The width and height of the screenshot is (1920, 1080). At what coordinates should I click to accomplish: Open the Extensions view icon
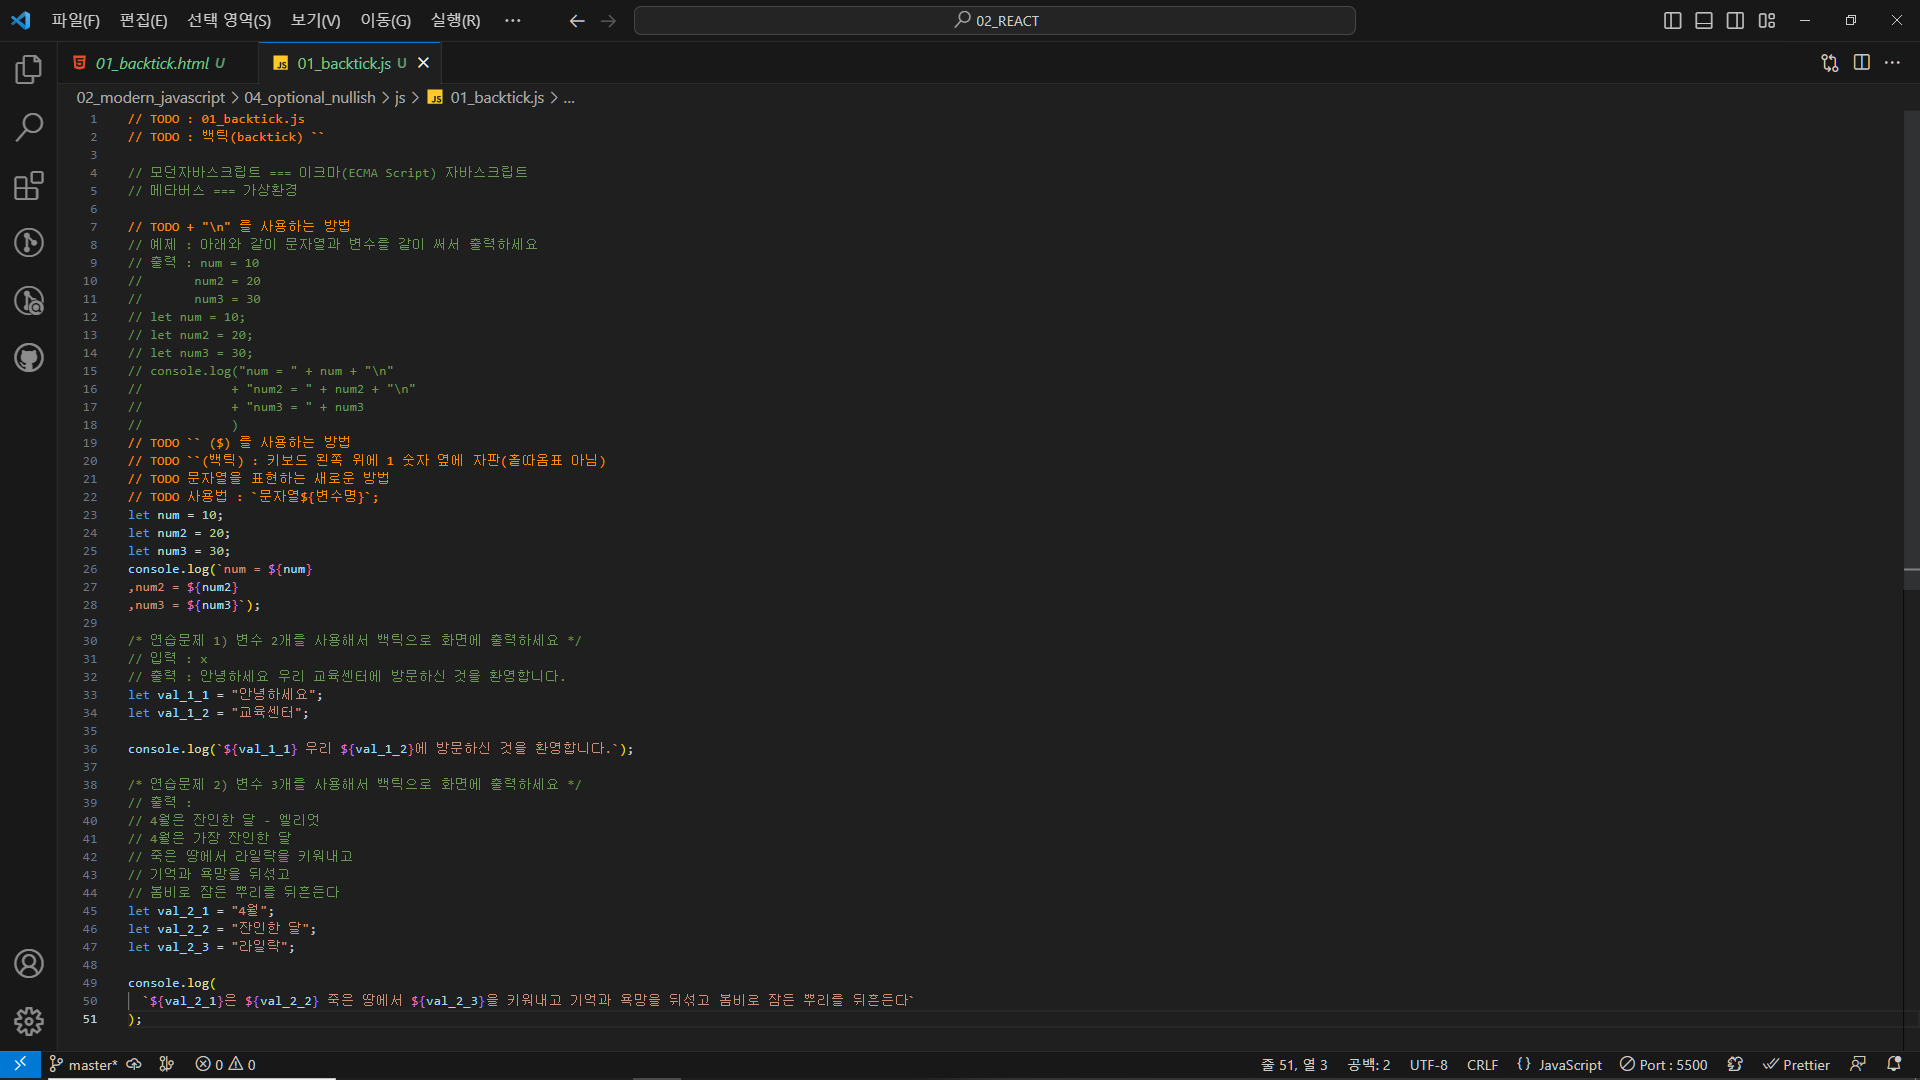pos(28,185)
